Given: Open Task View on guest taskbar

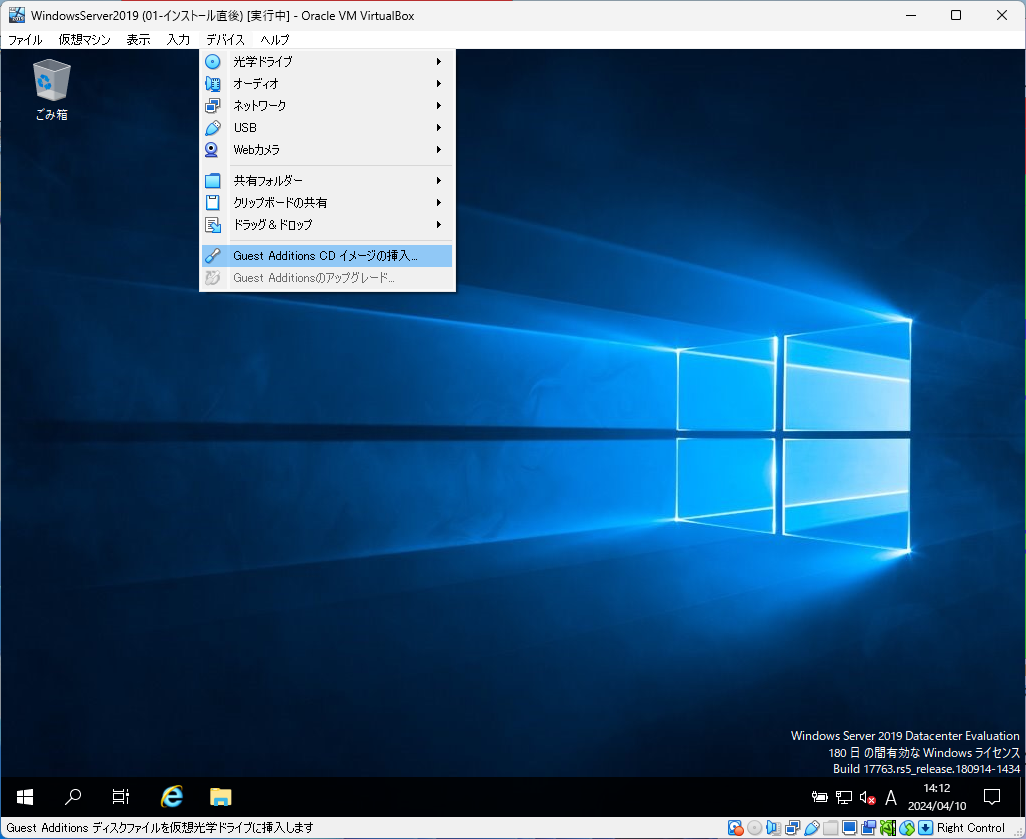Looking at the screenshot, I should click(120, 796).
